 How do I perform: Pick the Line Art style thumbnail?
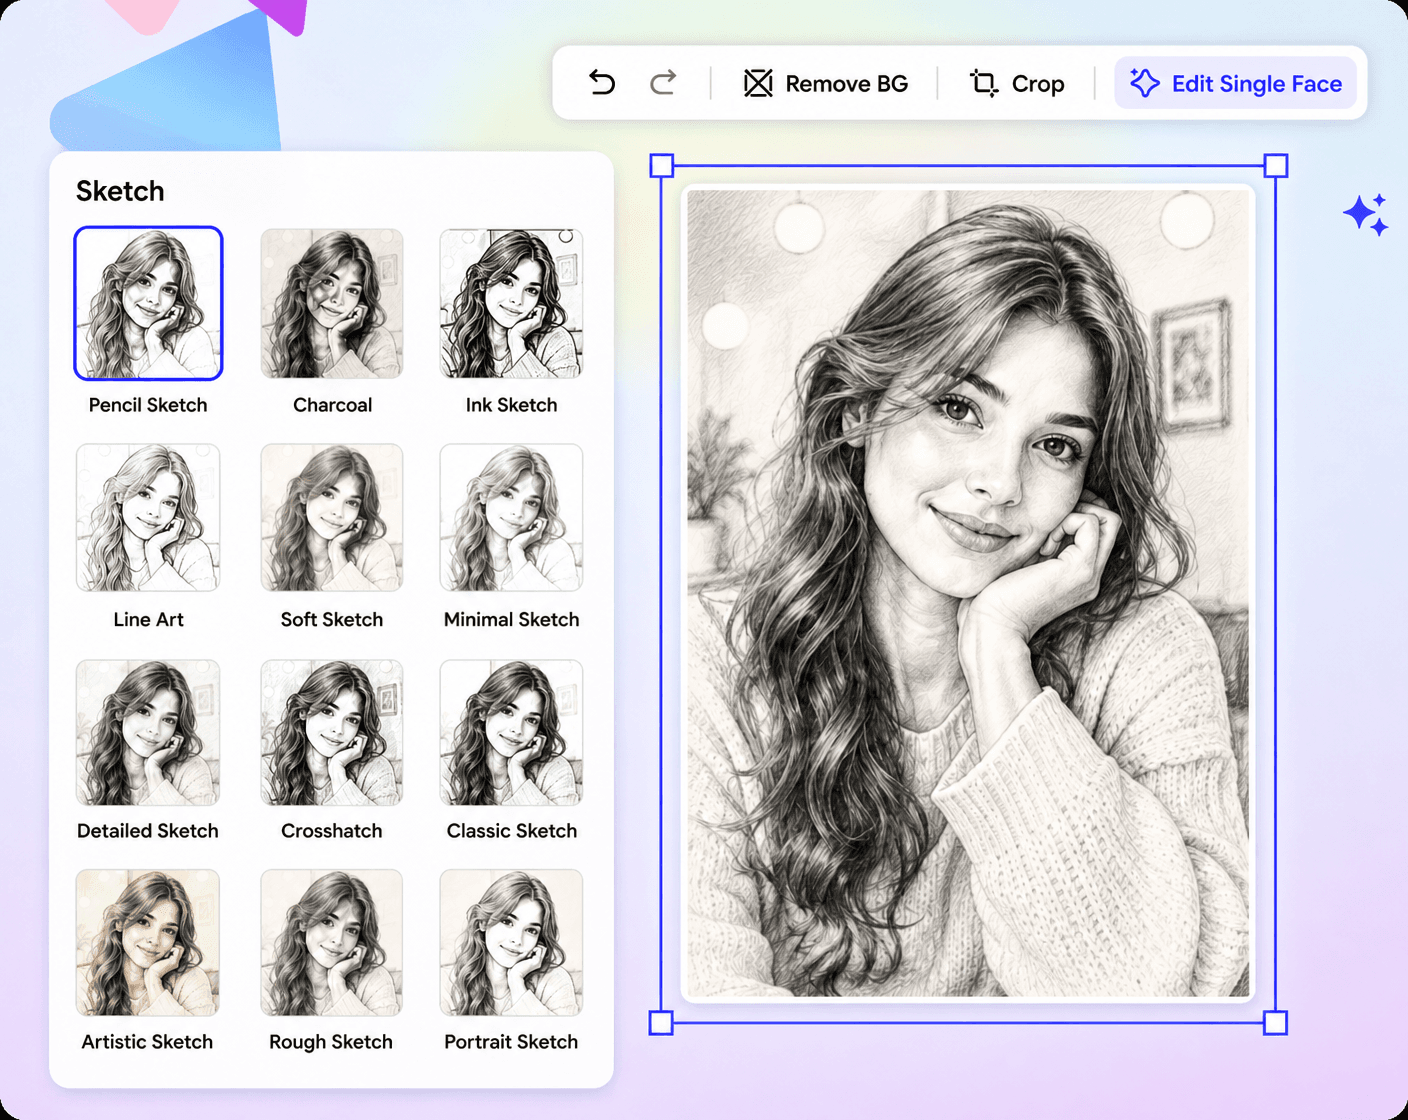pos(148,518)
